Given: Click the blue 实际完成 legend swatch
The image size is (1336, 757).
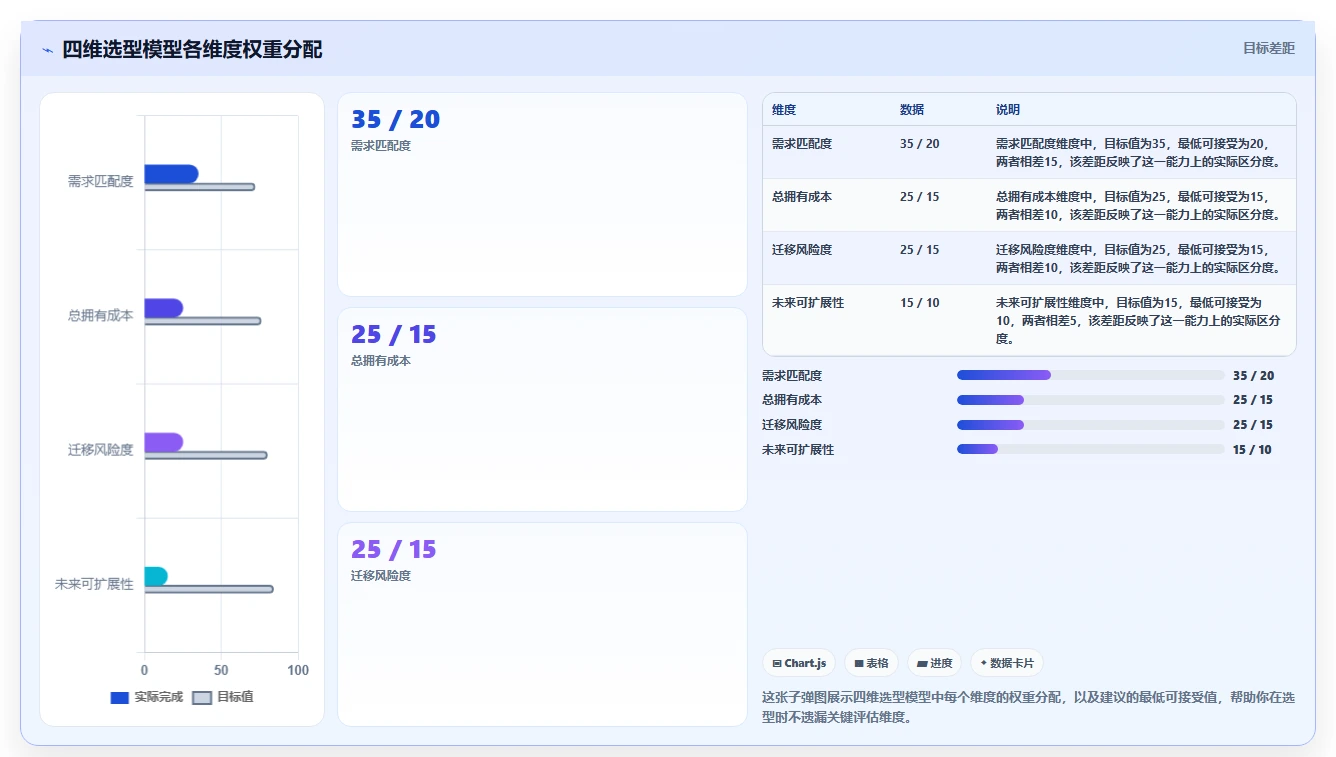Looking at the screenshot, I should coord(119,697).
